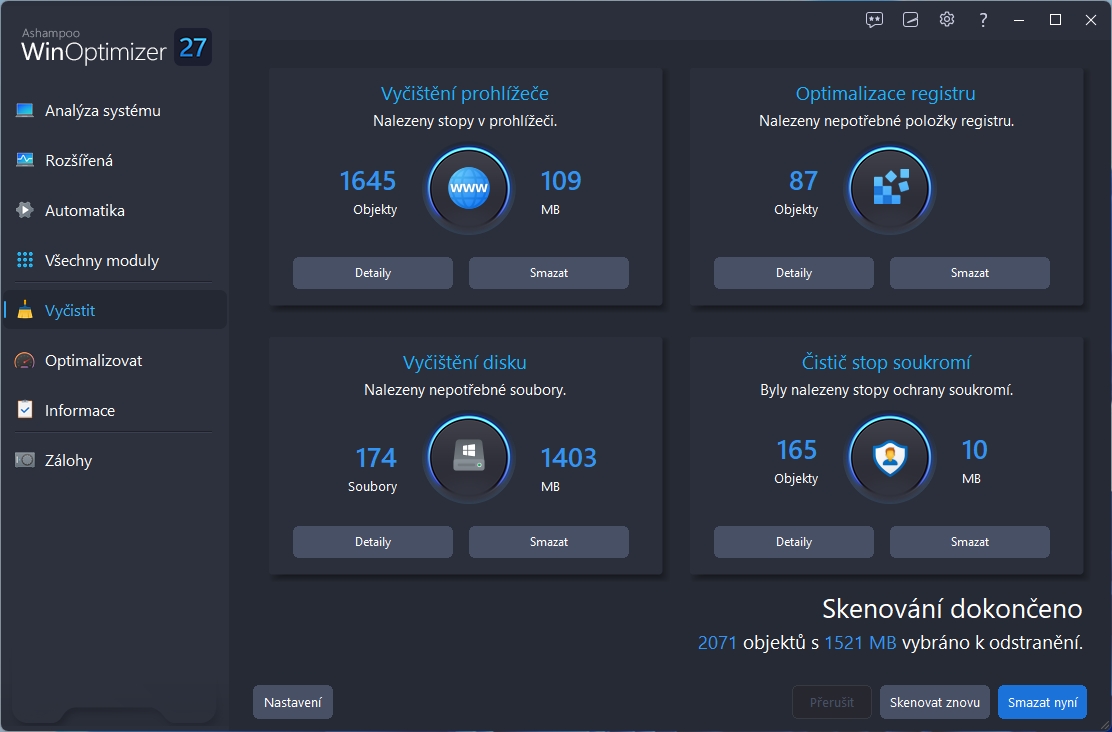Image resolution: width=1112 pixels, height=732 pixels.
Task: Click the disk cleaning drive icon
Action: click(469, 457)
